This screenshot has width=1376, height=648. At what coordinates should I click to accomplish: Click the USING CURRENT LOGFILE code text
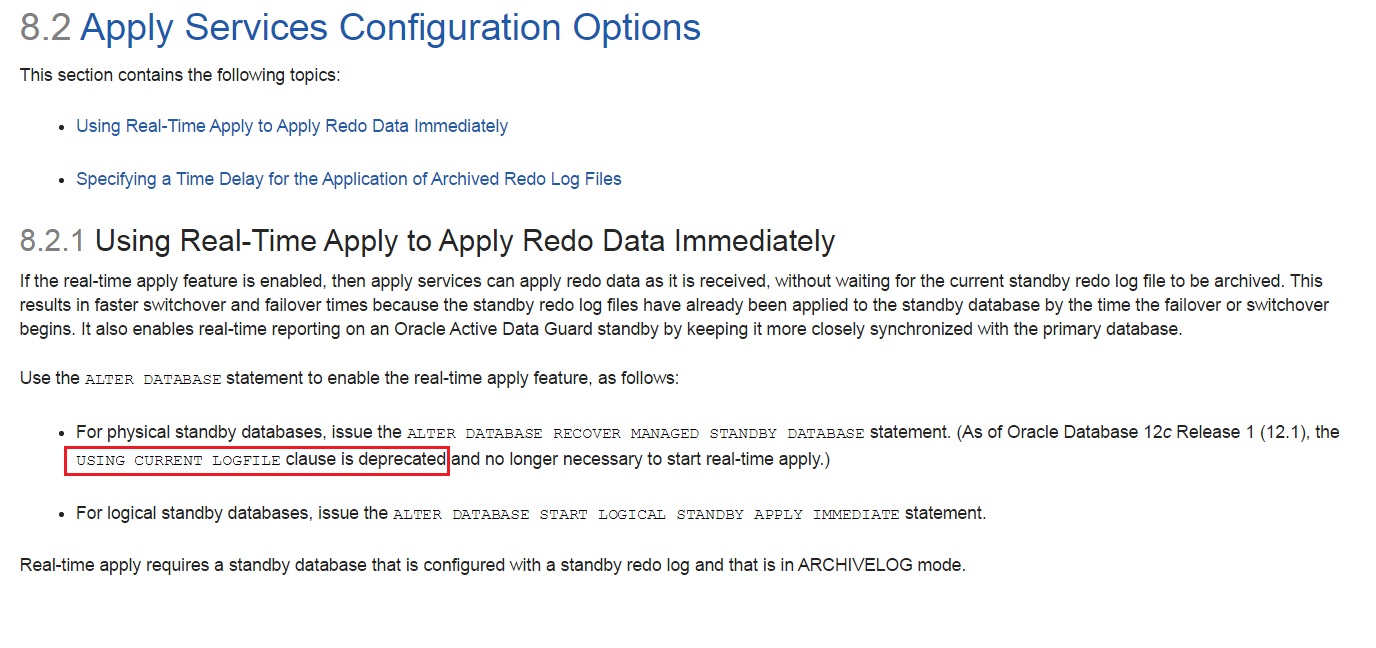coord(178,461)
